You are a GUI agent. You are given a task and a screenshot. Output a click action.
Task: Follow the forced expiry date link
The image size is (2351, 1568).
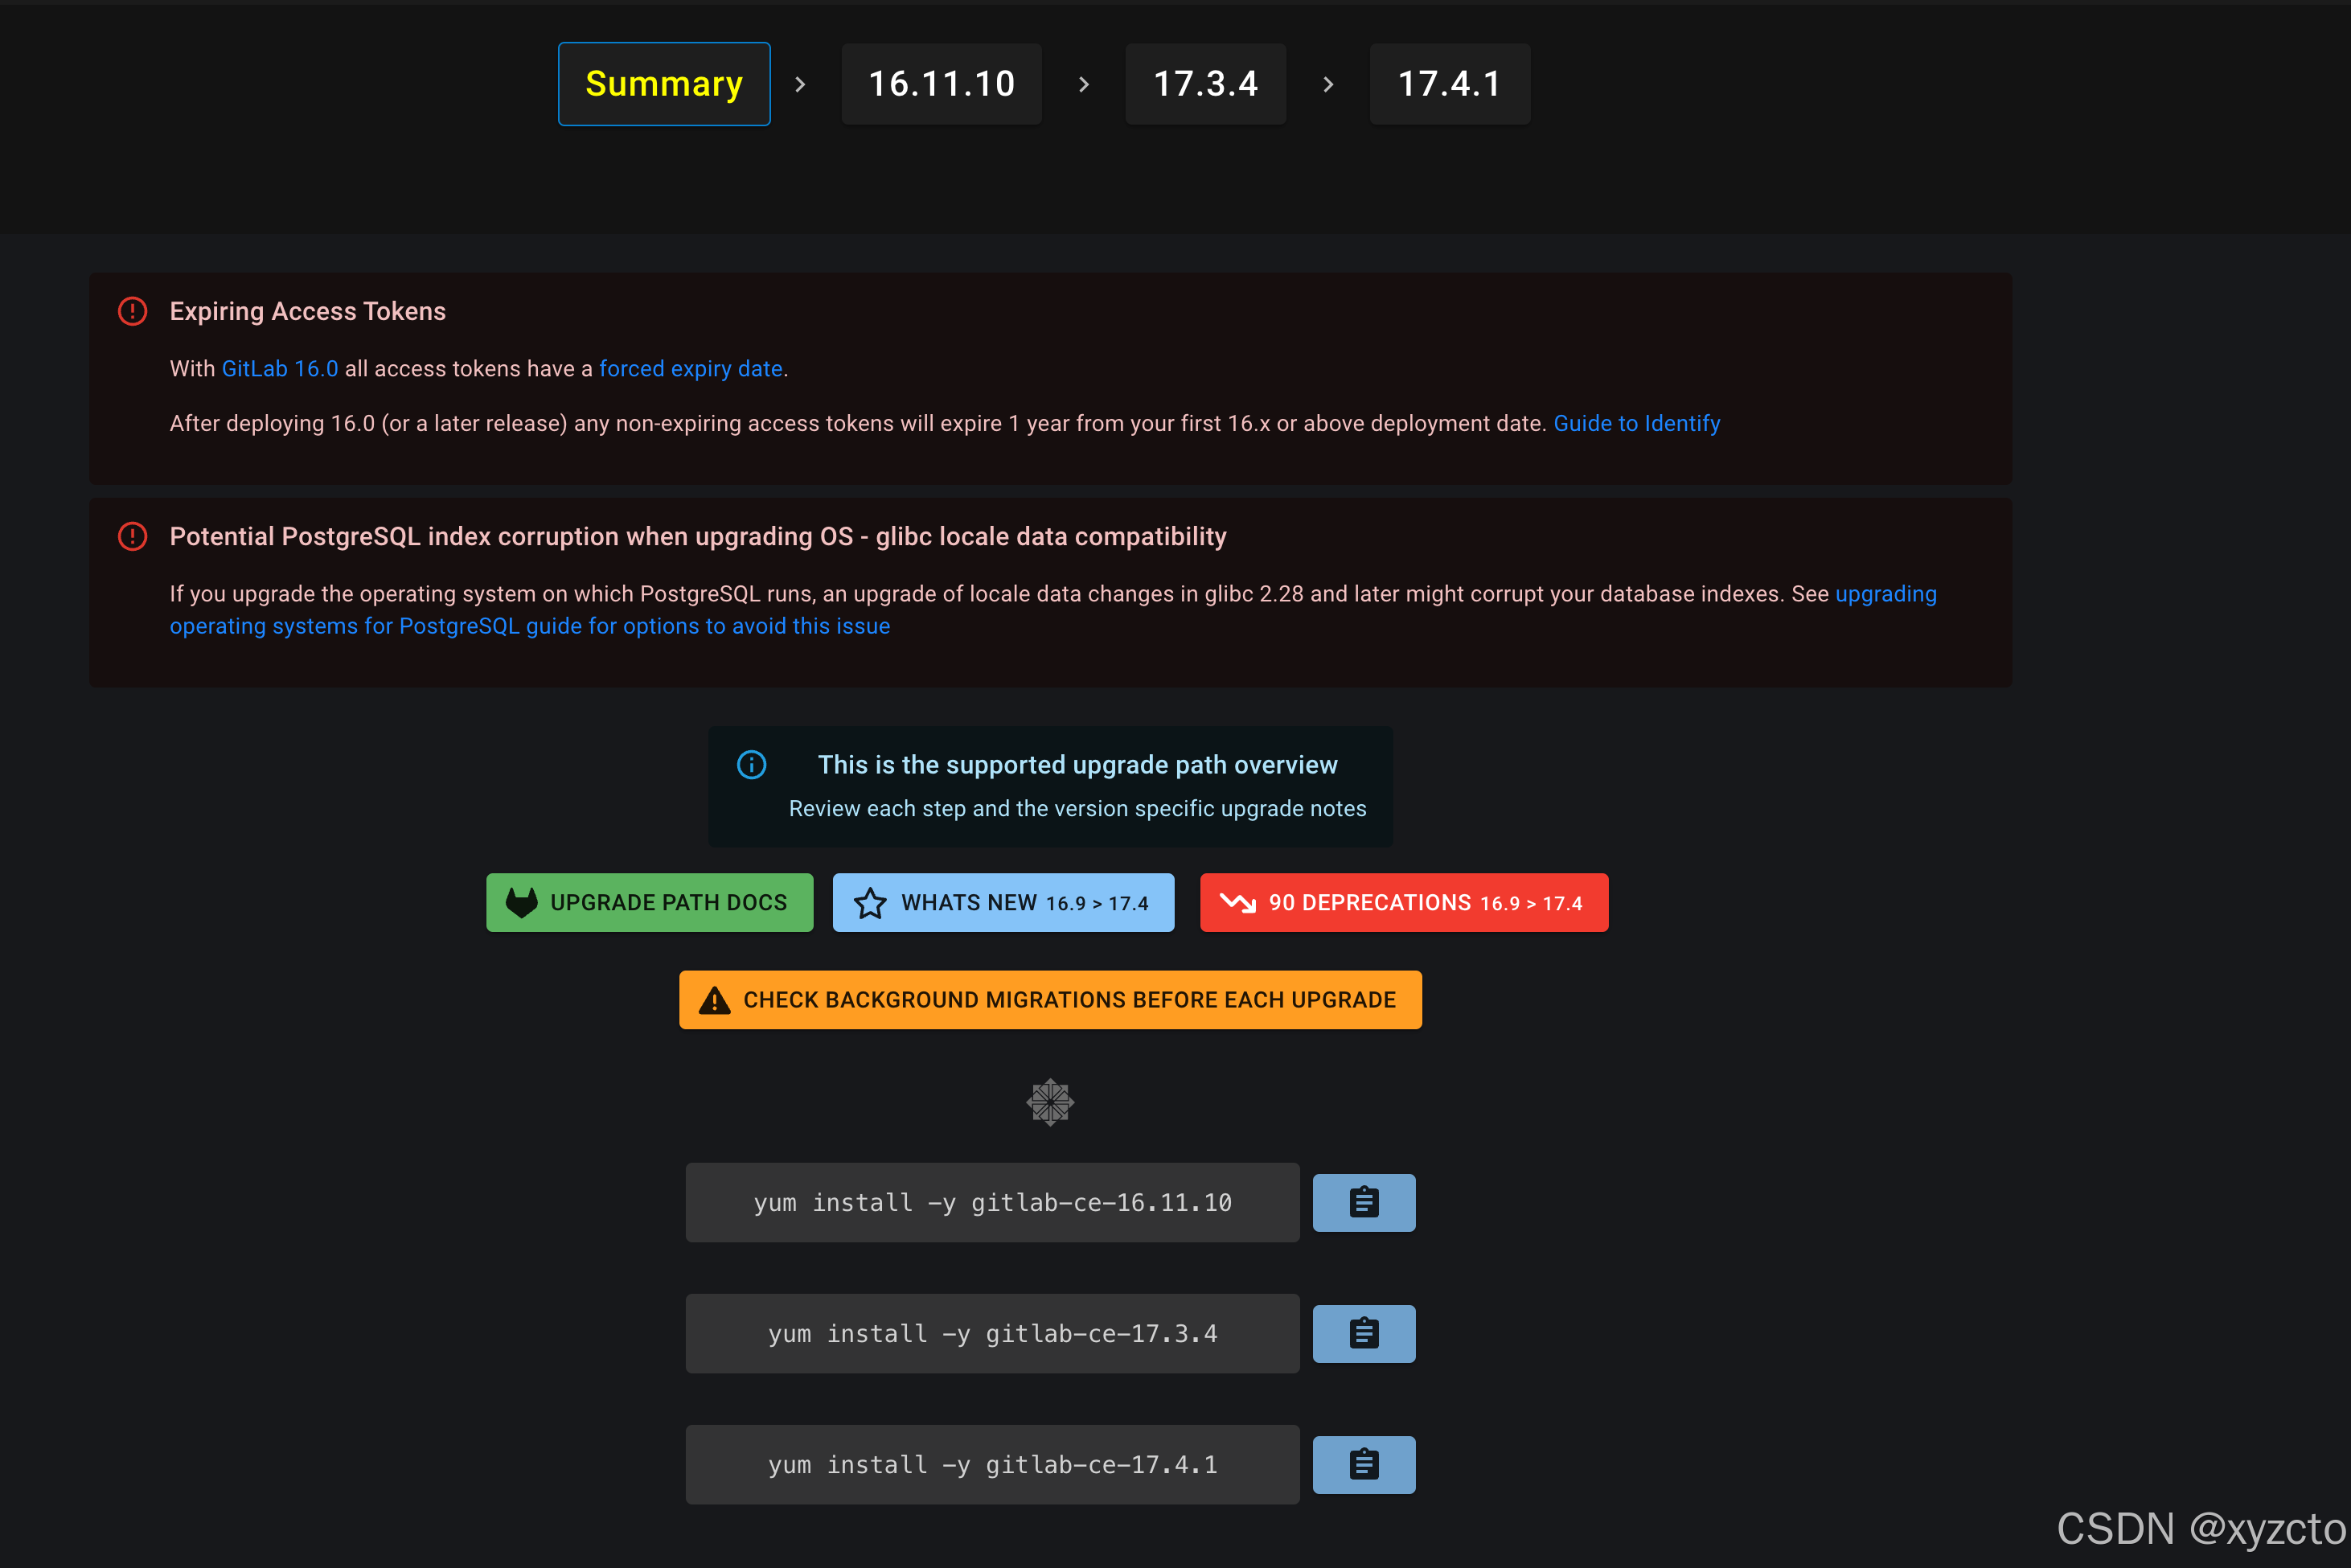click(690, 369)
